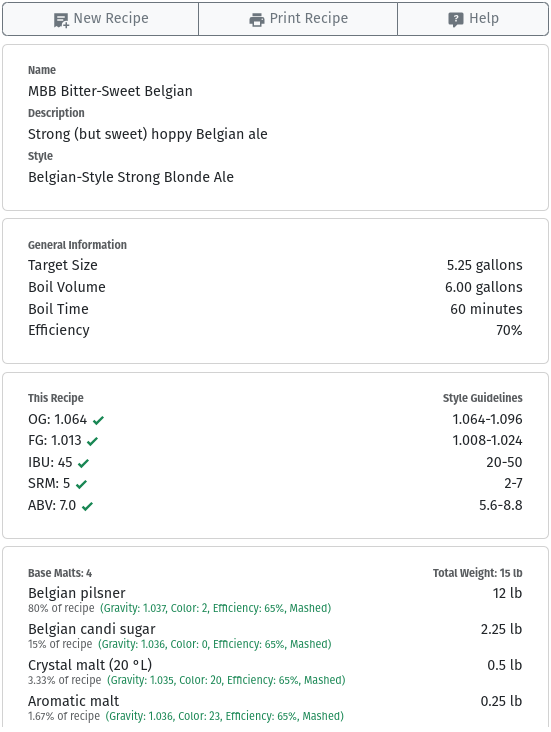Click the Target Size 5.25 gallons value
The image size is (551, 732).
point(484,265)
